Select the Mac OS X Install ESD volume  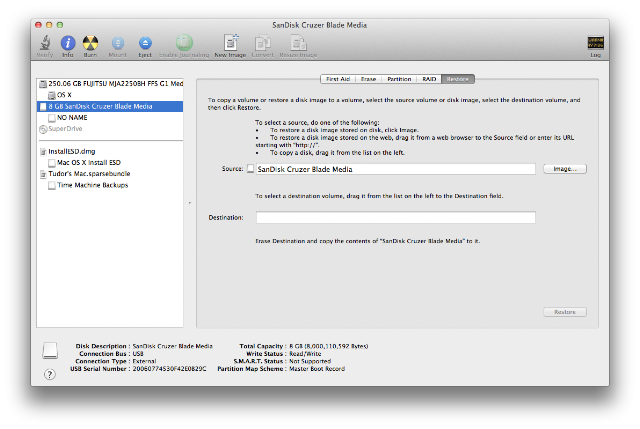[x=110, y=162]
